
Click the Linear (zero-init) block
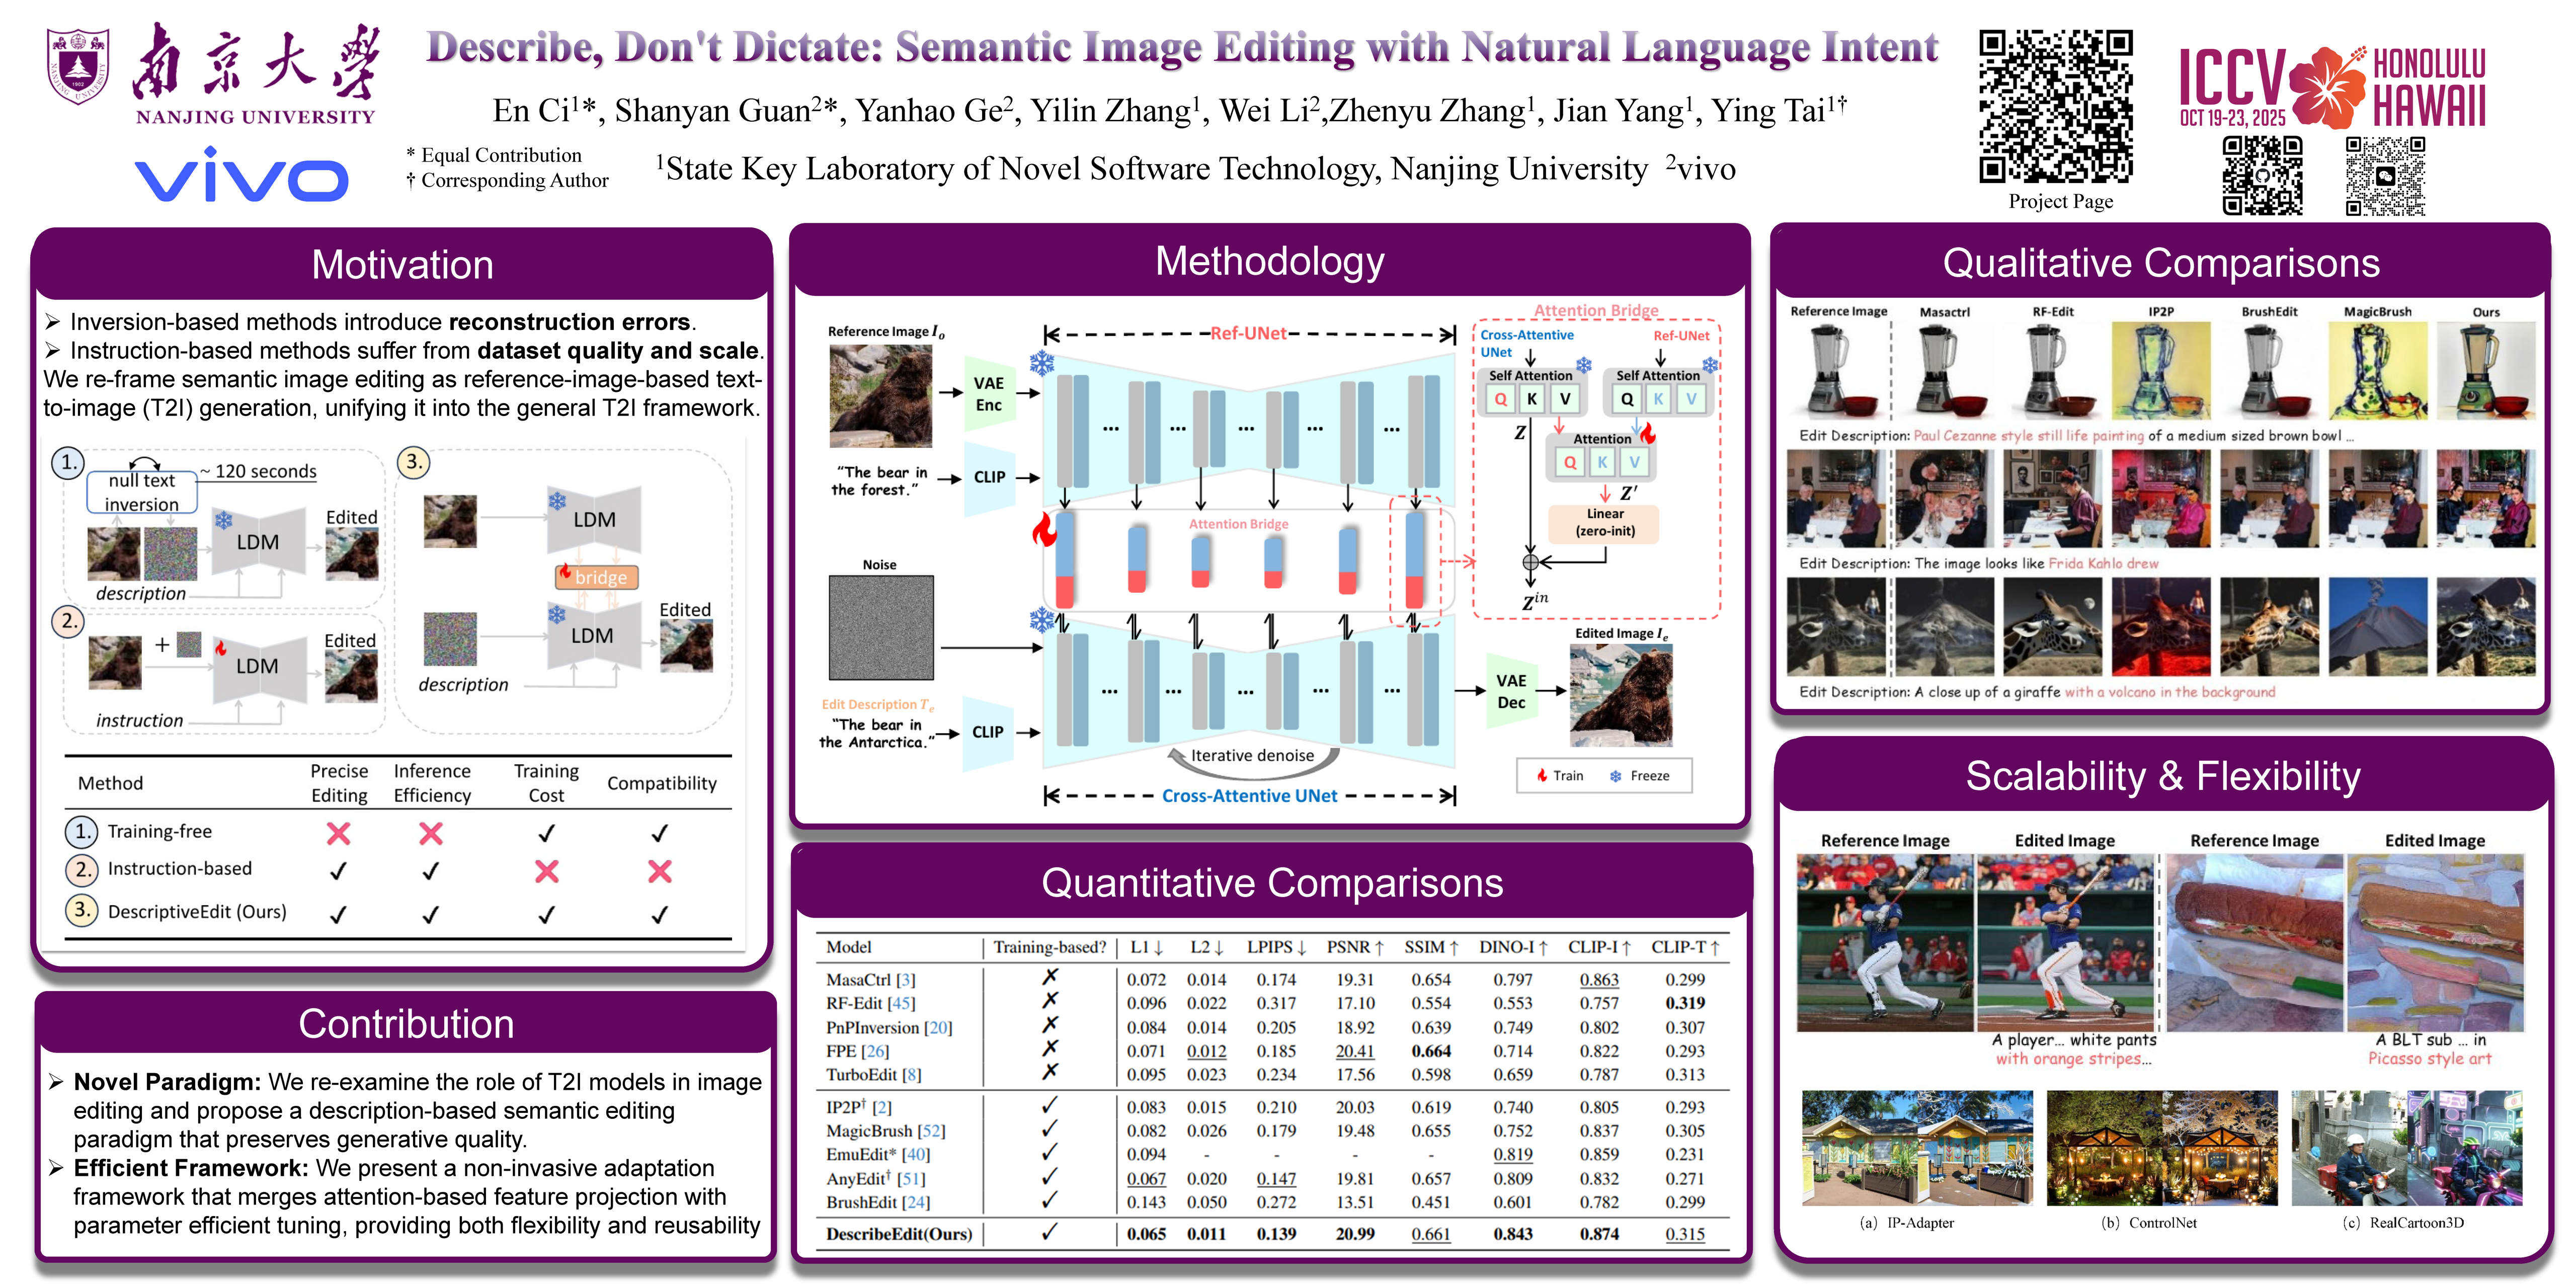[1604, 522]
